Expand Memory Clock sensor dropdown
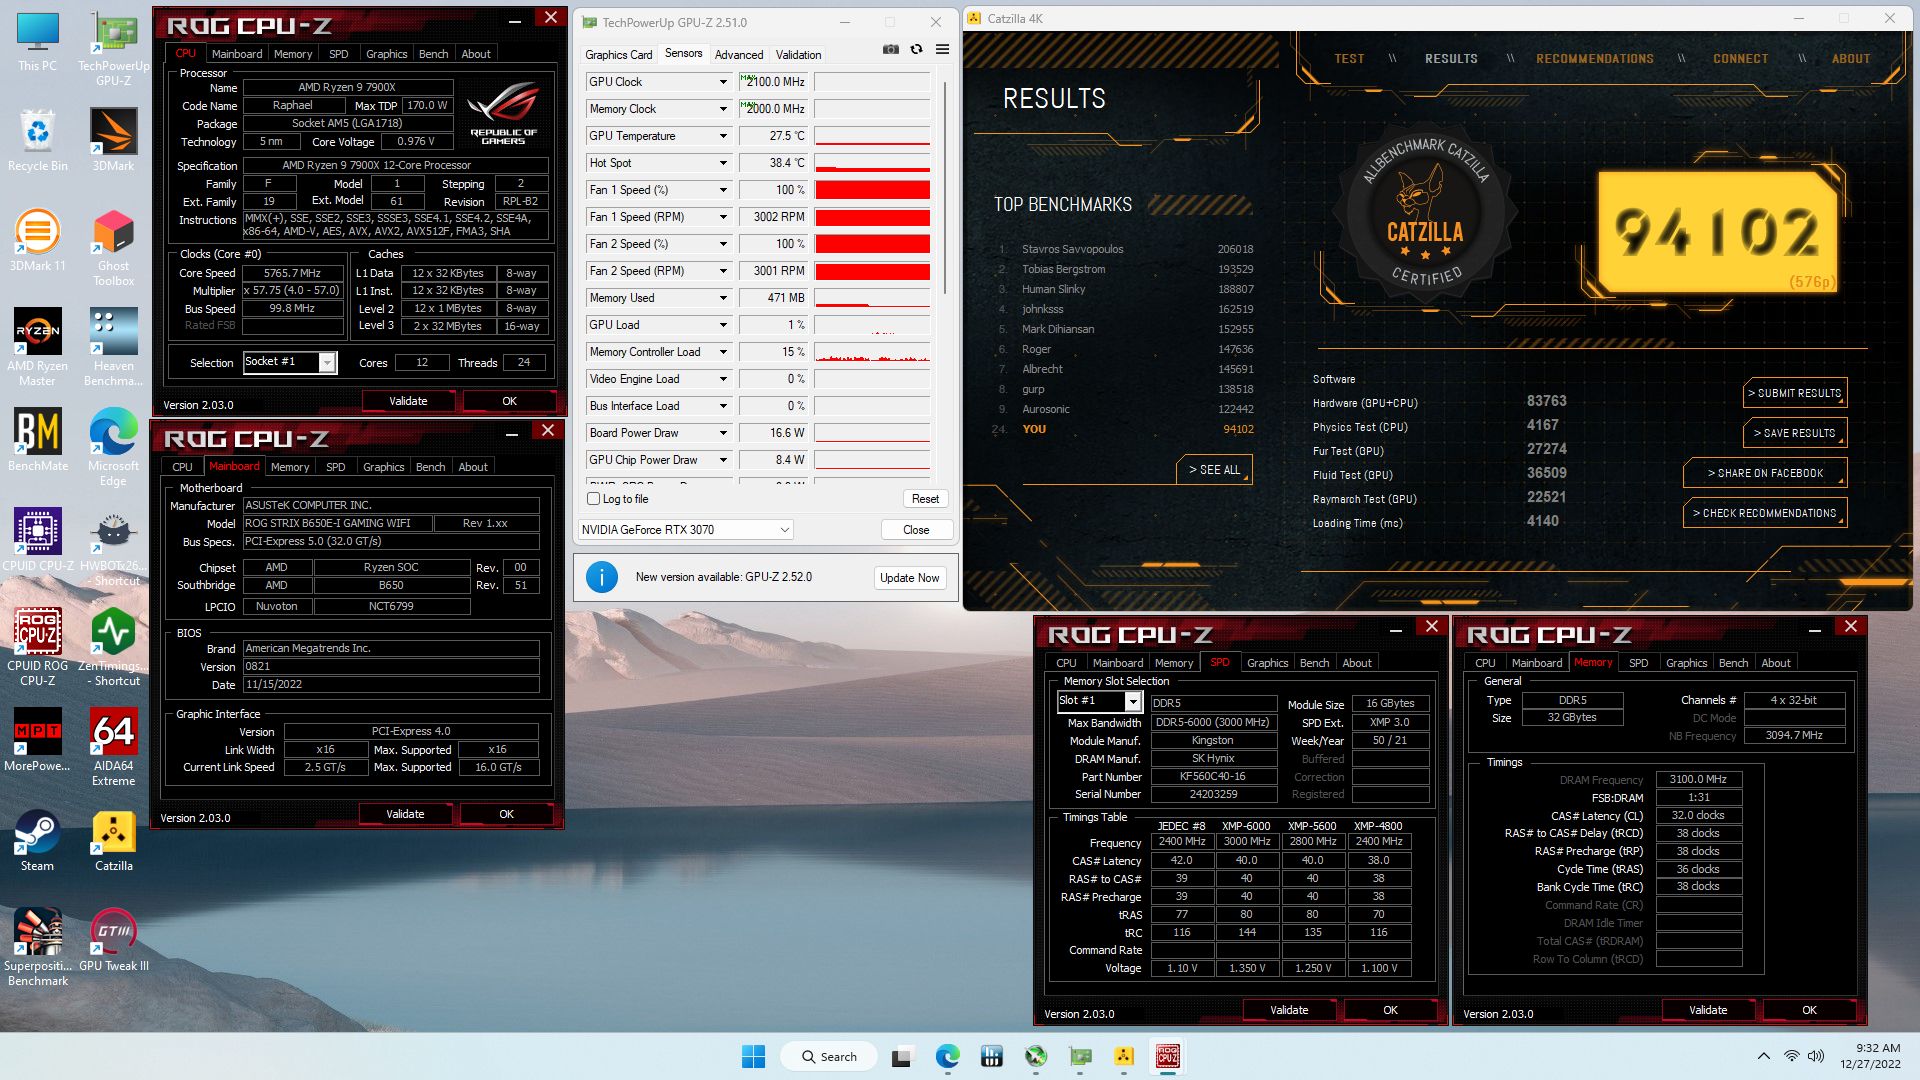The image size is (1920, 1080). click(x=723, y=109)
